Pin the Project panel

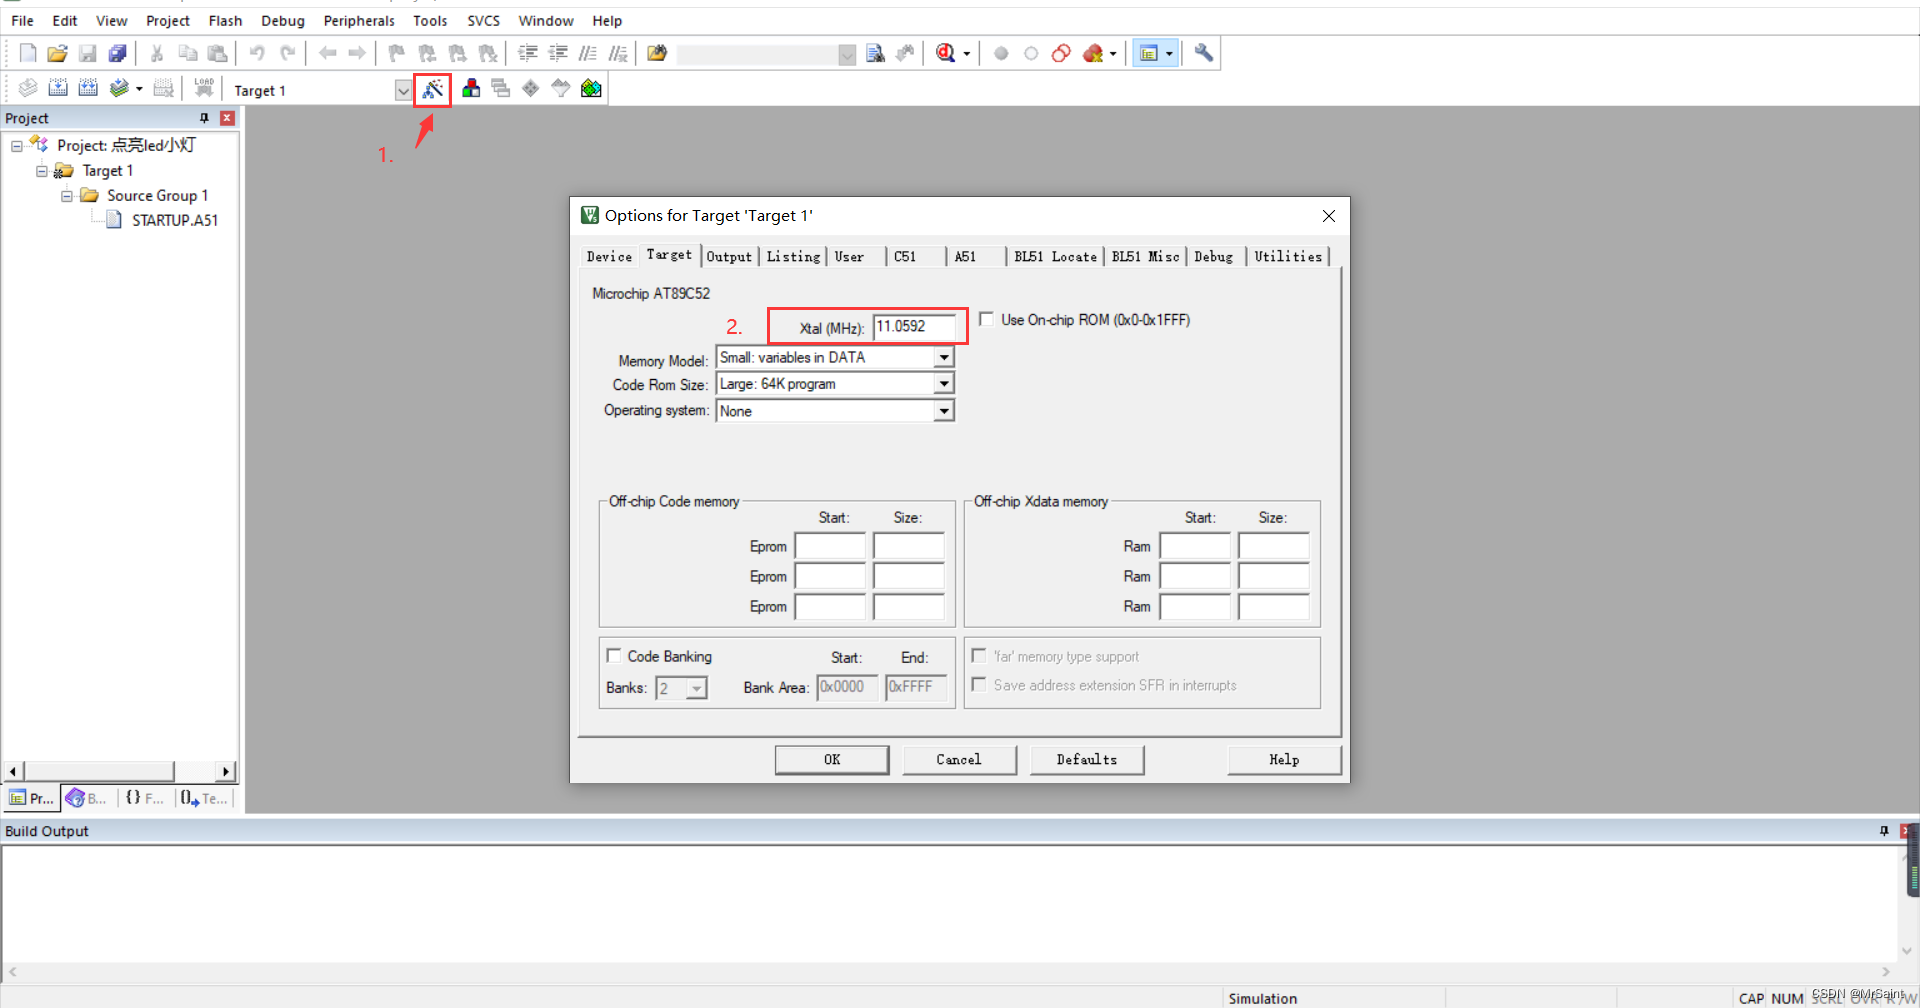click(205, 118)
